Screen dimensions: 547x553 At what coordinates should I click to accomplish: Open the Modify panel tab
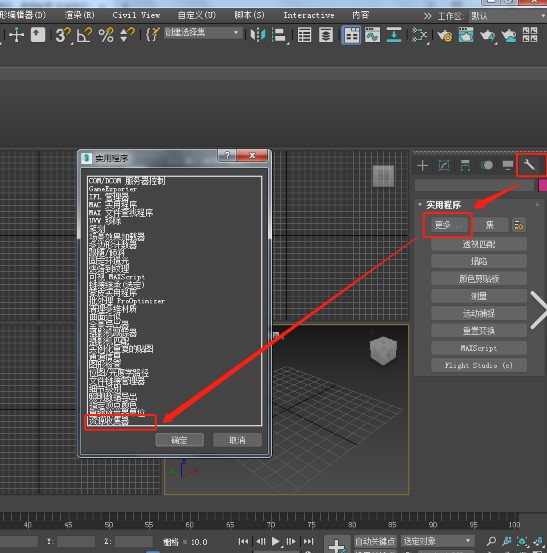(x=444, y=165)
